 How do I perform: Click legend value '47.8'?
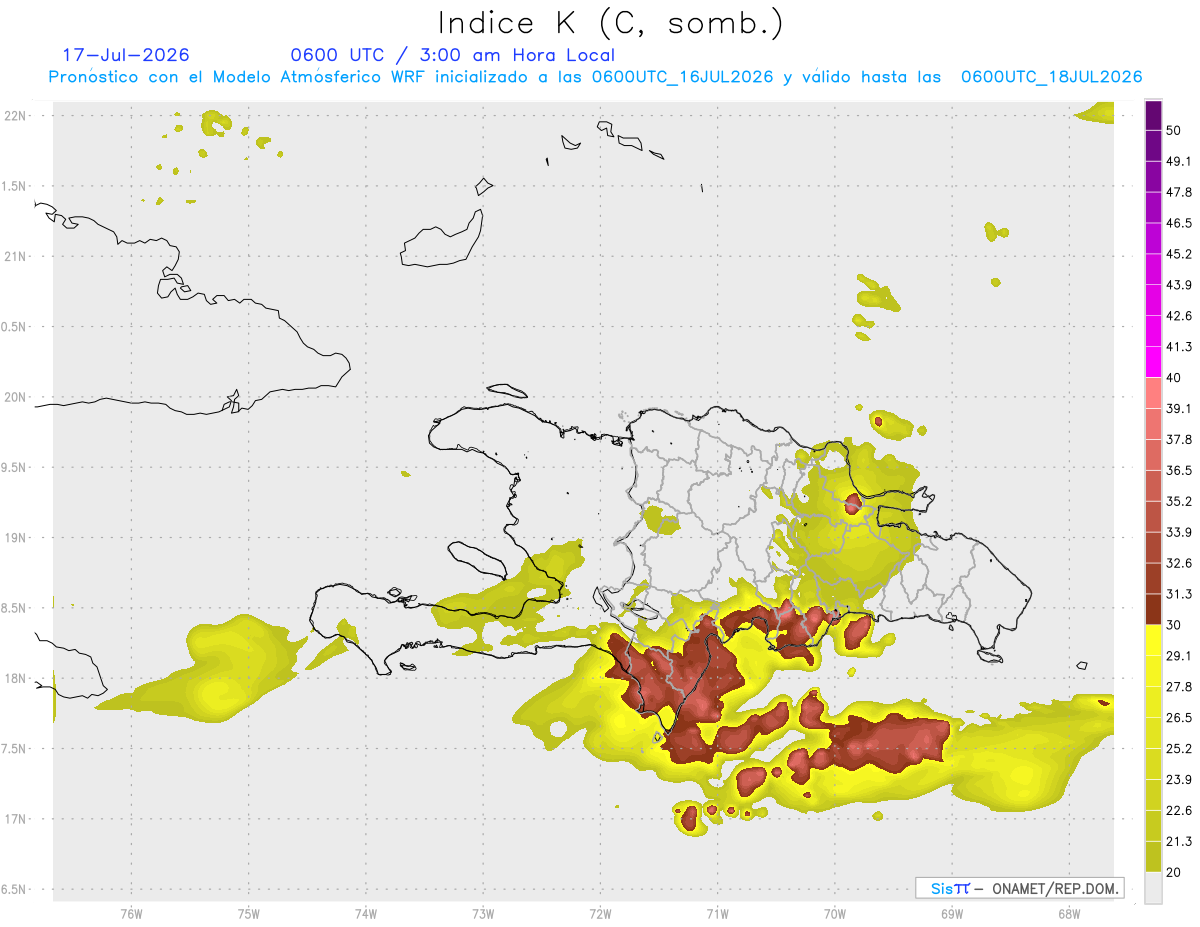(1179, 192)
